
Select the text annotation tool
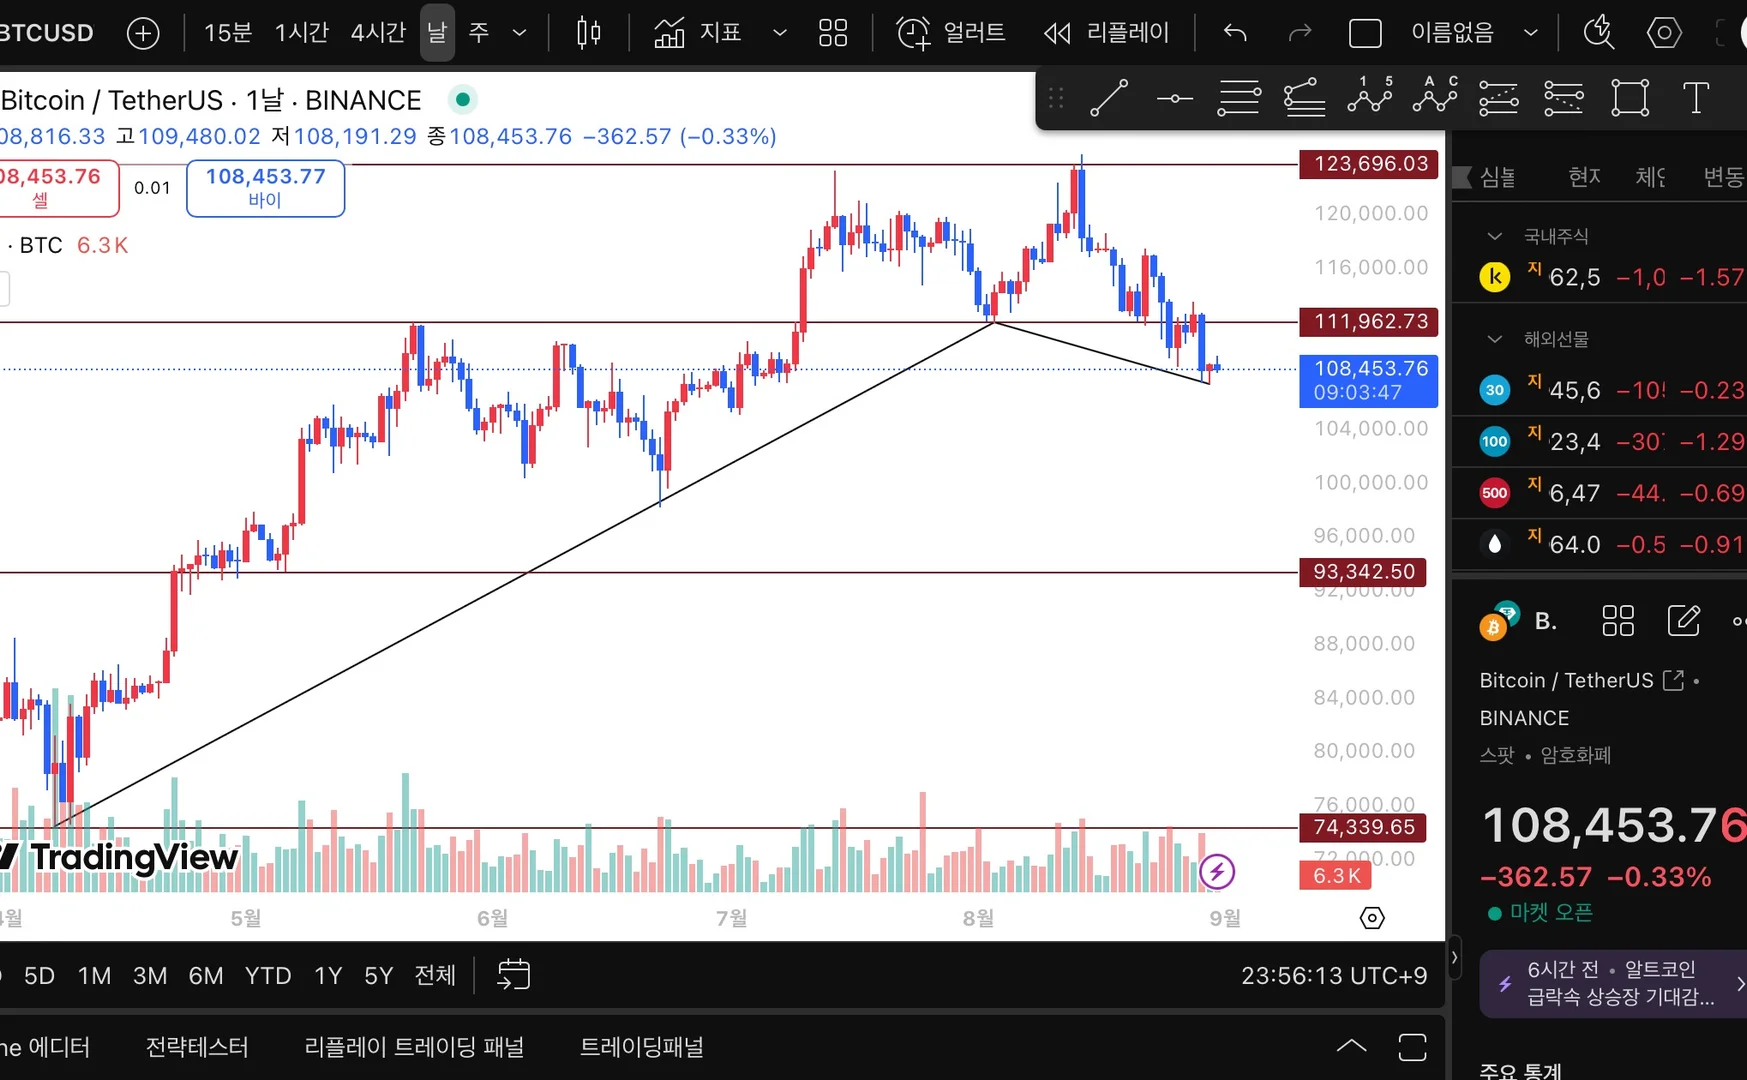tap(1696, 98)
